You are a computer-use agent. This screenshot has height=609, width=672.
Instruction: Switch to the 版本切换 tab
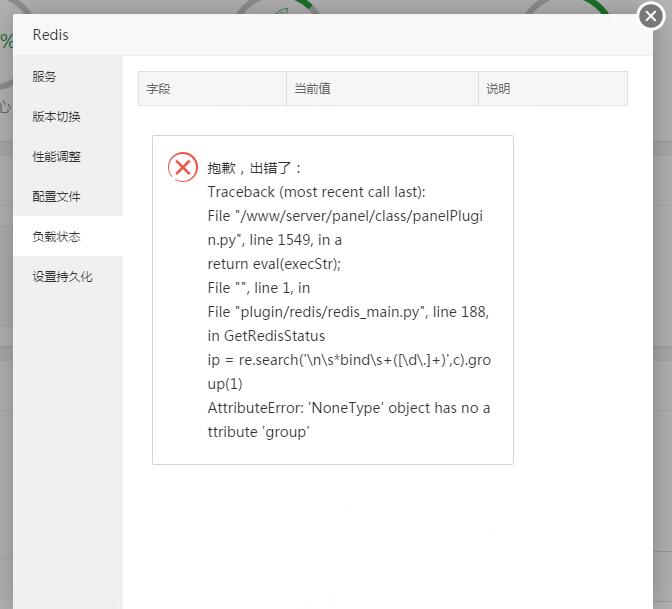point(68,116)
